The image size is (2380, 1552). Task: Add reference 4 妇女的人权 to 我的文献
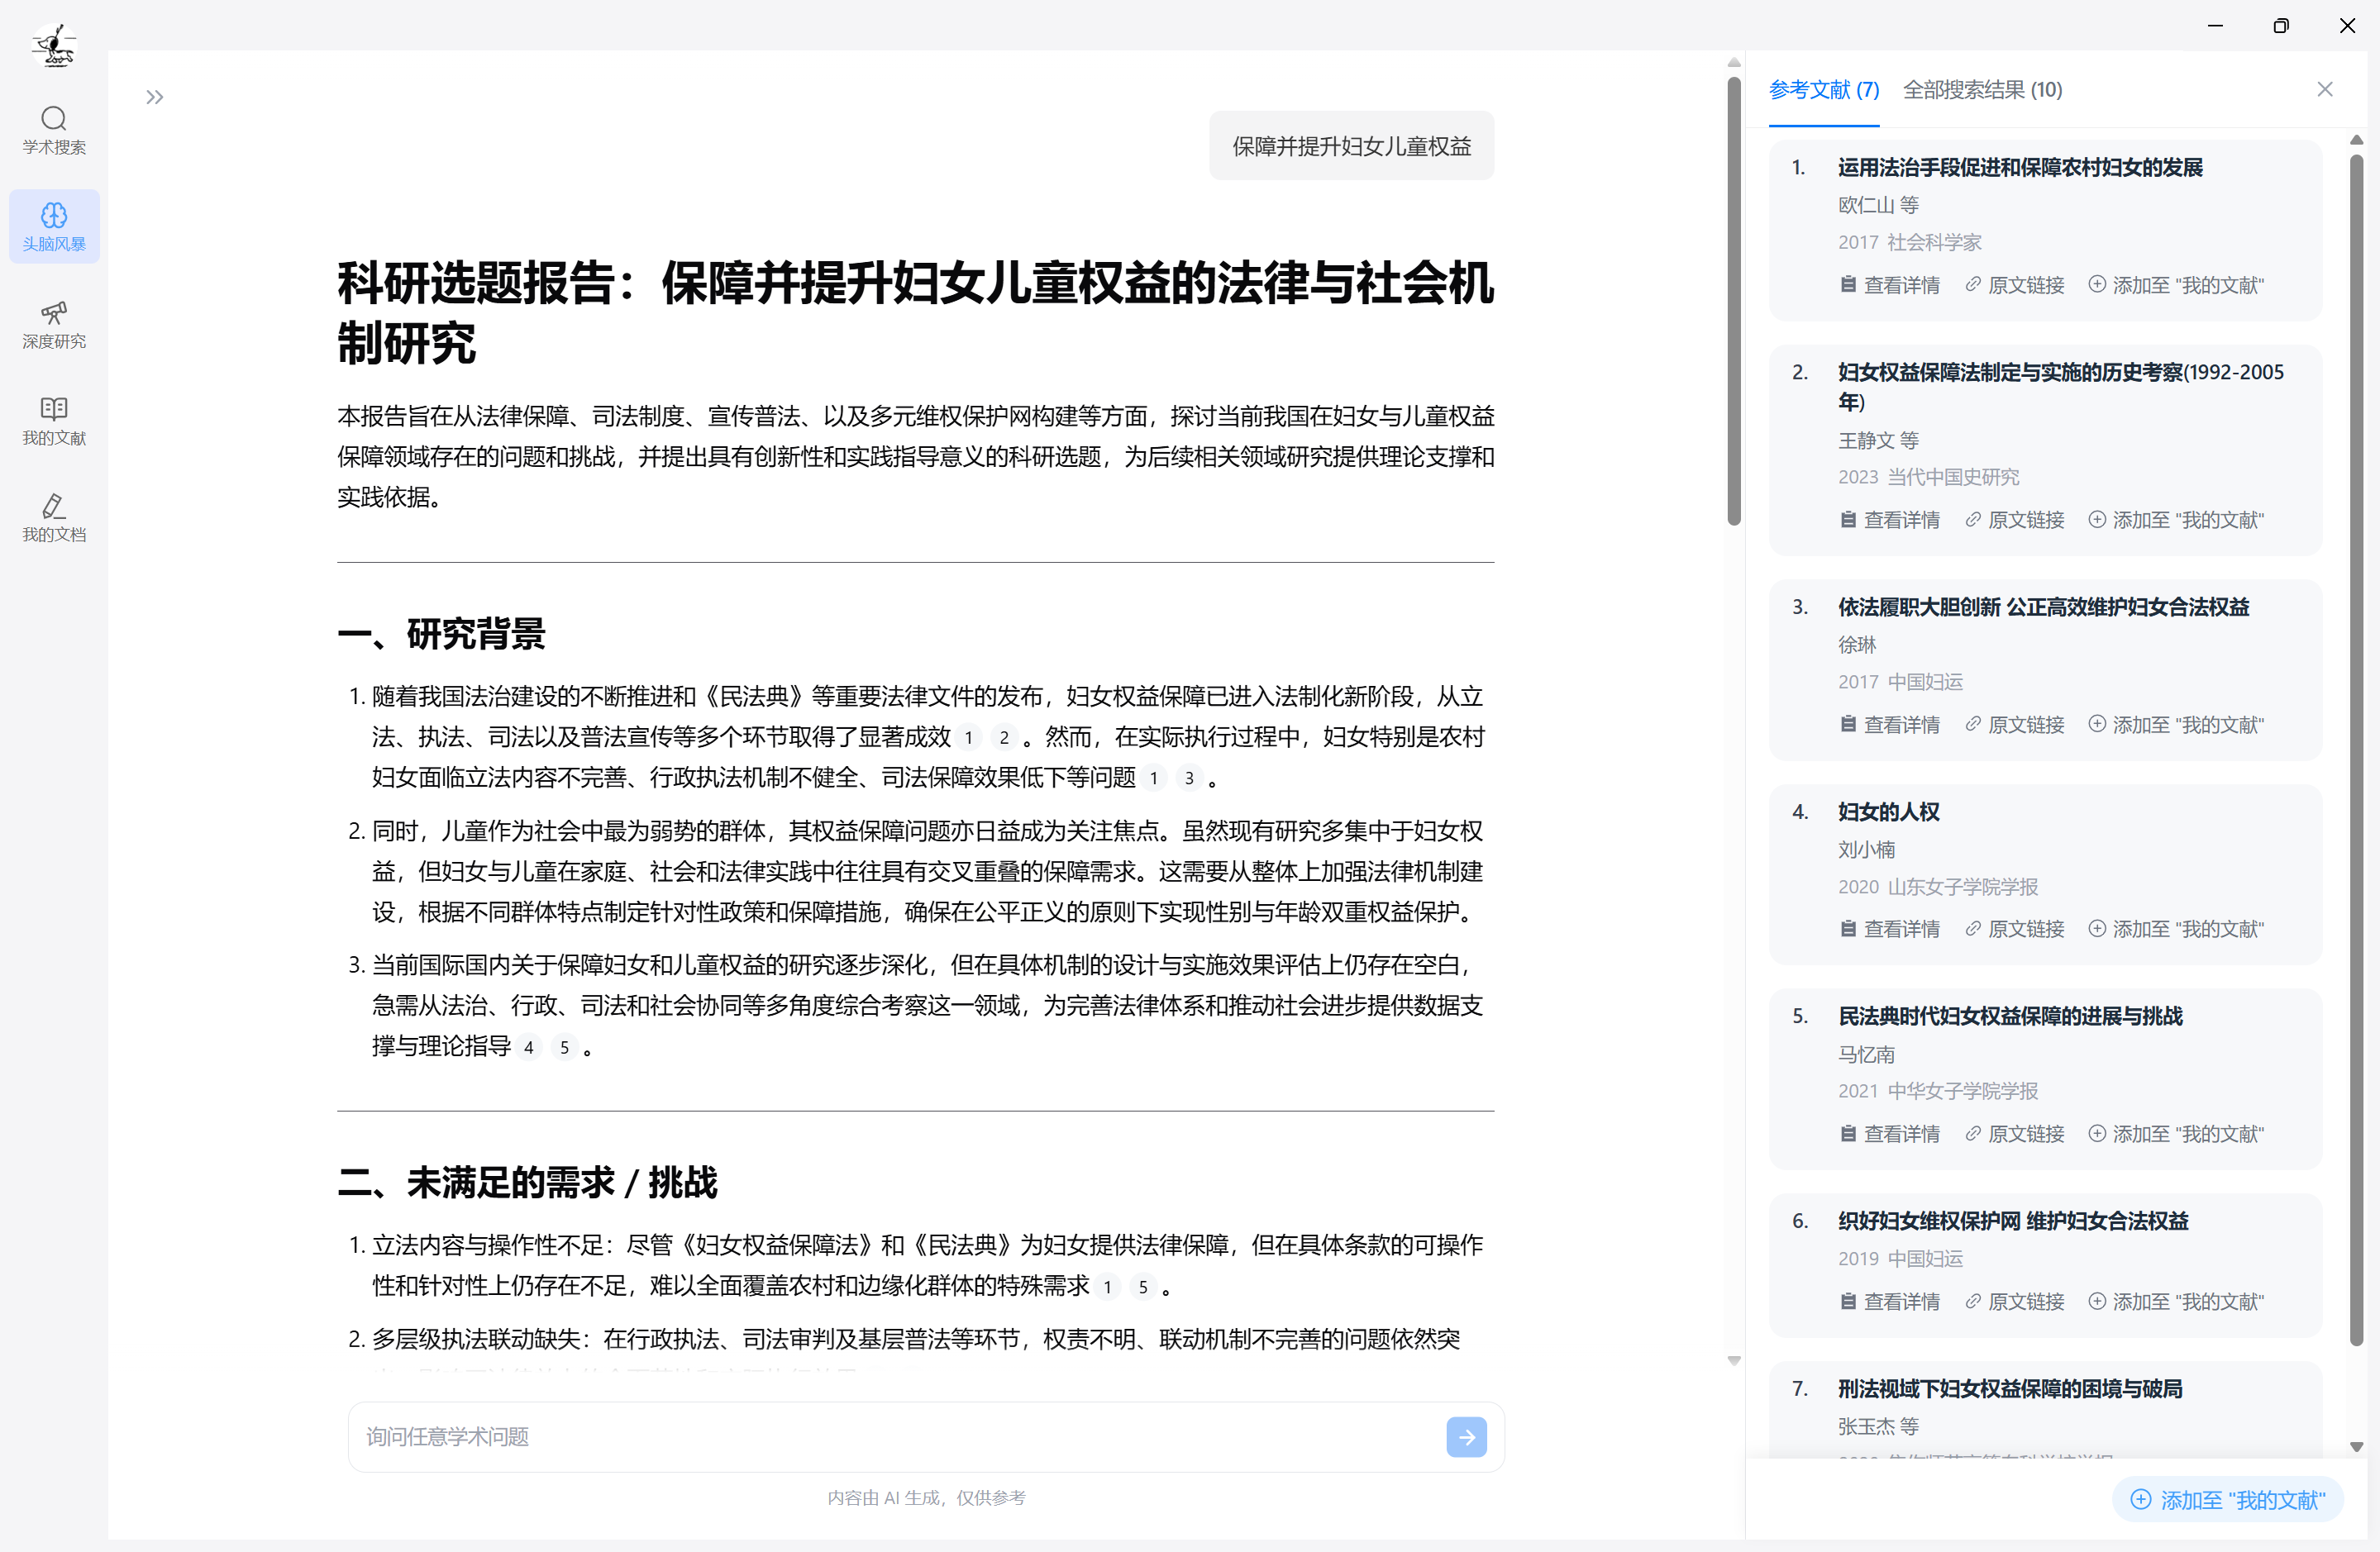point(2175,929)
